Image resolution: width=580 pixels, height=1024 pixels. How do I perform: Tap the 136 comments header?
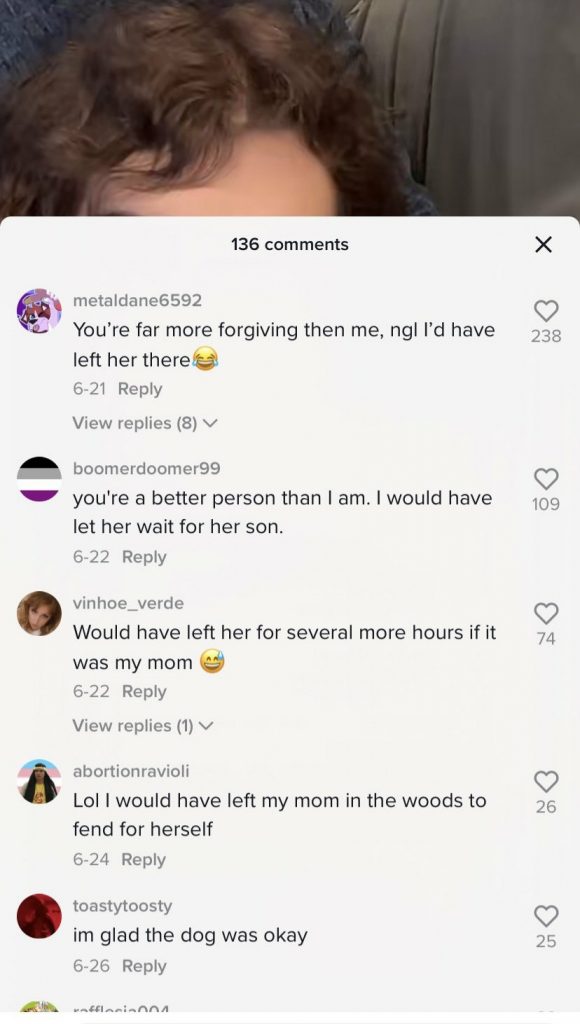pyautogui.click(x=290, y=244)
